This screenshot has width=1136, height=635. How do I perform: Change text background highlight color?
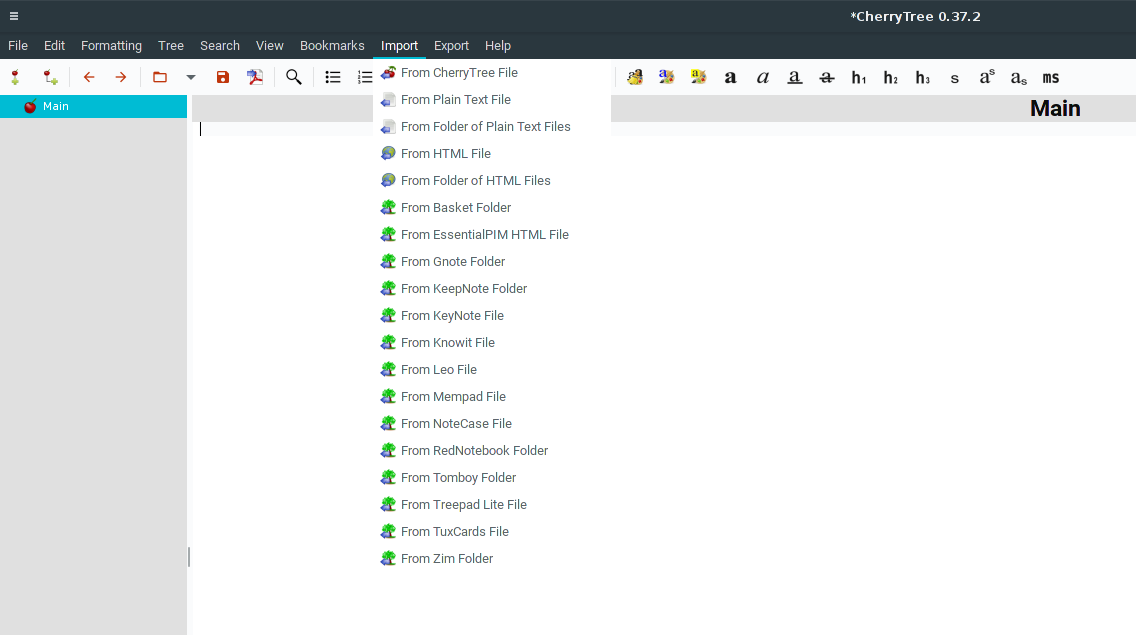[x=698, y=77]
